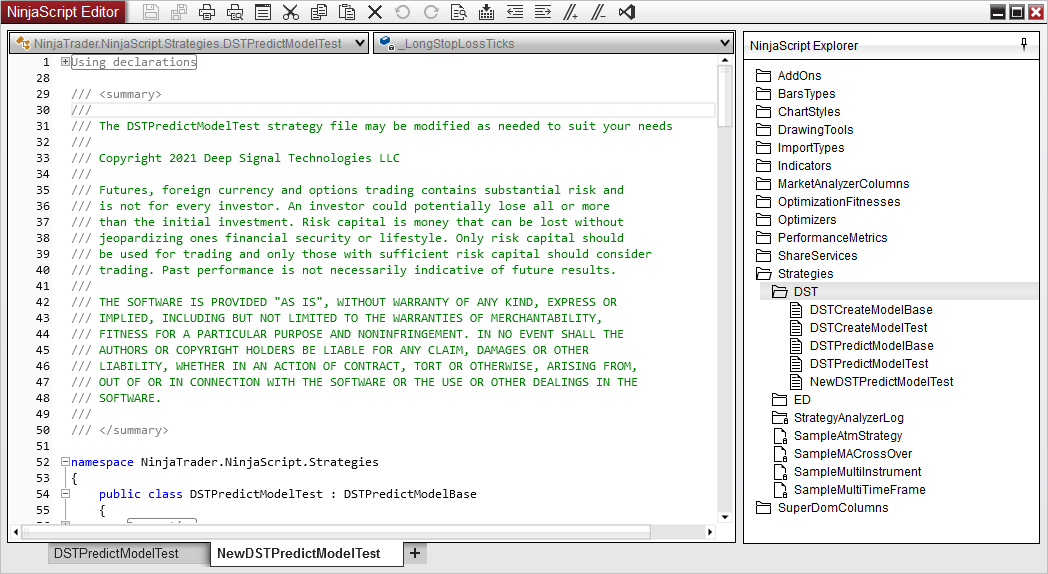Collapse the namespace block at line 52

66,462
